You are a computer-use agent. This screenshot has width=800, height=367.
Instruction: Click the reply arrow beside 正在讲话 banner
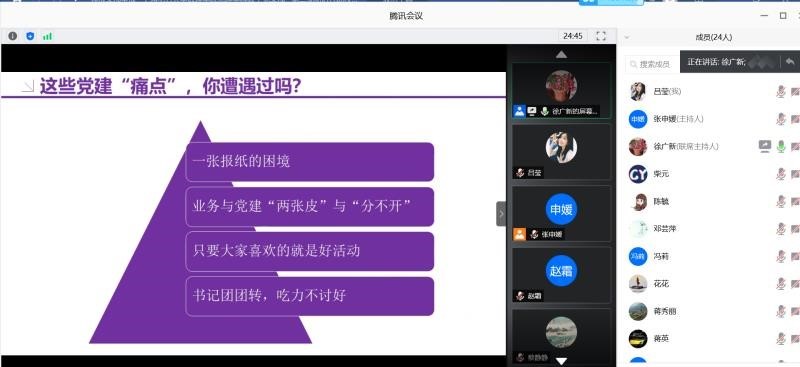tap(790, 62)
